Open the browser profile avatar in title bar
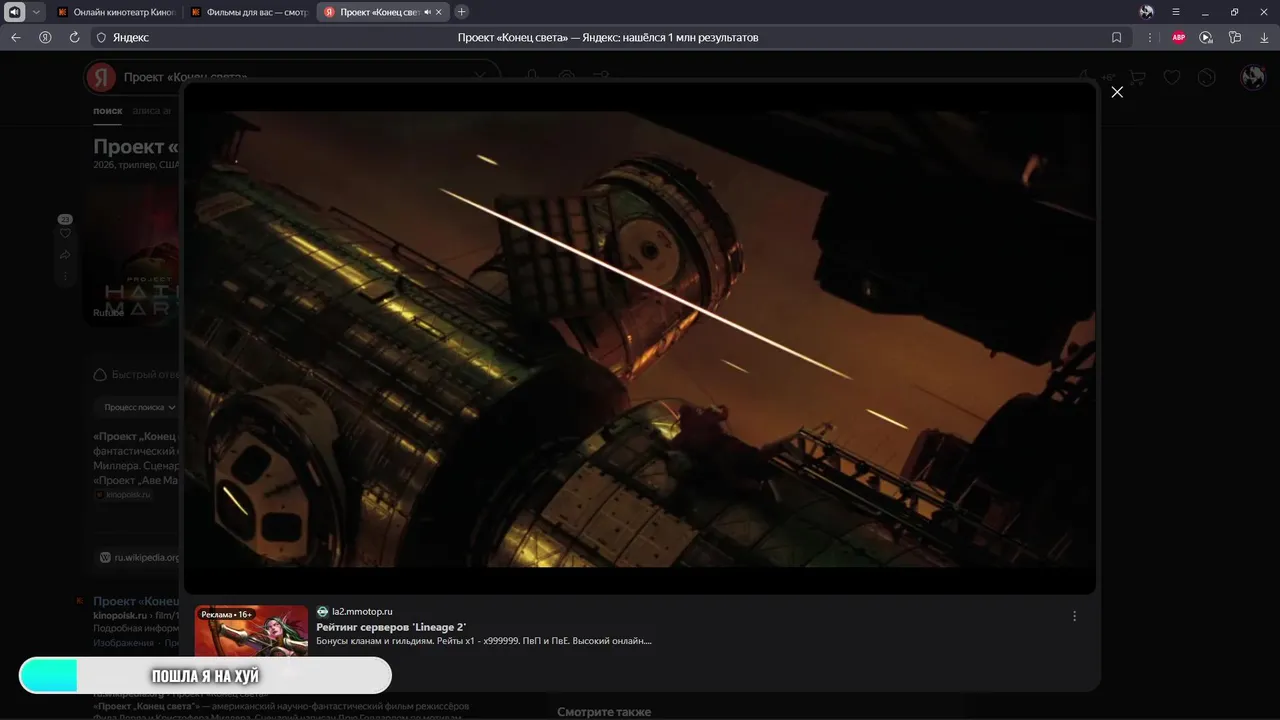1280x720 pixels. pos(1146,12)
